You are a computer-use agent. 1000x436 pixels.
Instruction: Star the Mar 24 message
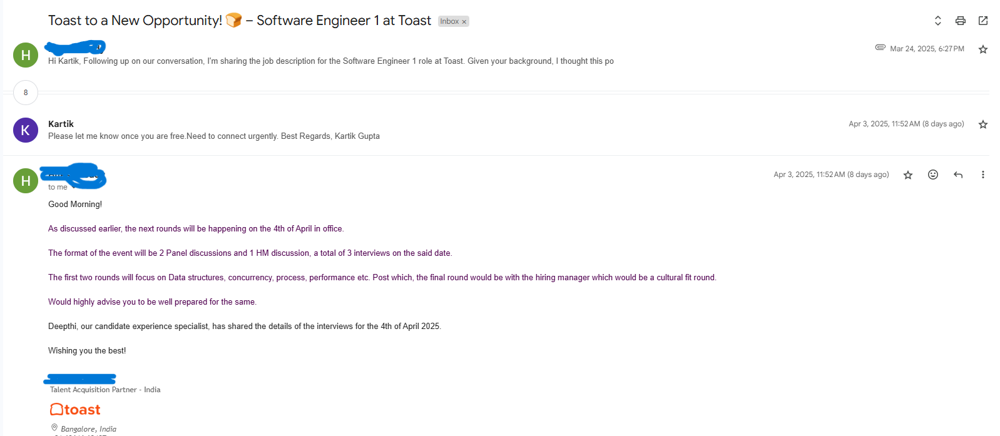[x=983, y=49]
